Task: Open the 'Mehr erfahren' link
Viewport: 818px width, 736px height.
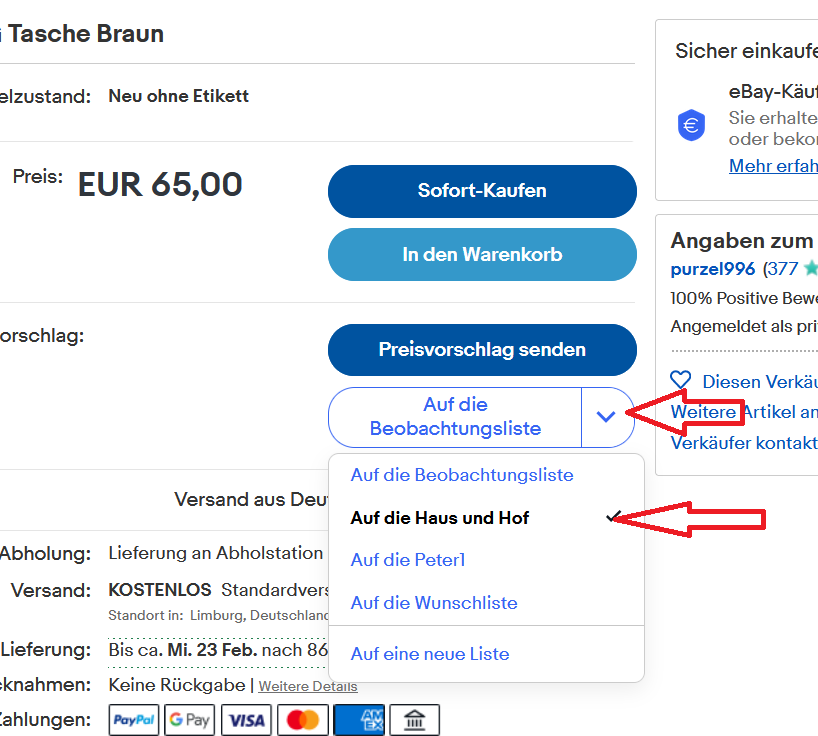Action: tap(773, 166)
